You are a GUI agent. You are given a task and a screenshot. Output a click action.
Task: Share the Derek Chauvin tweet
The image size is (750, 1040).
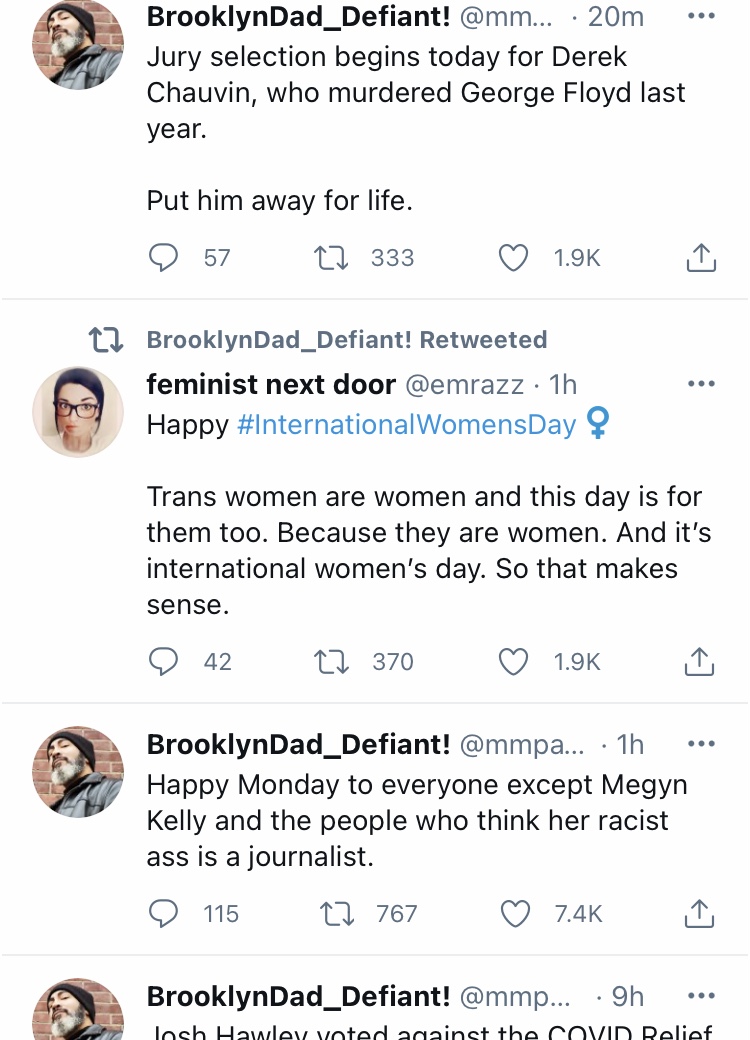(700, 258)
